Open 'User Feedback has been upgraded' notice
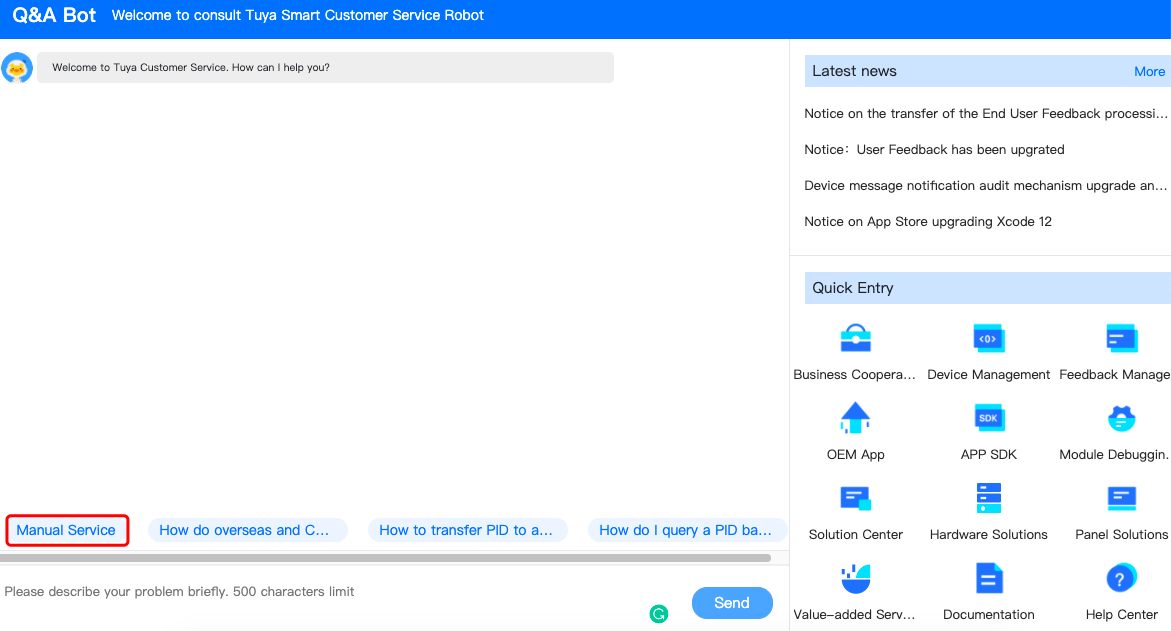The height and width of the screenshot is (631, 1171). (934, 149)
